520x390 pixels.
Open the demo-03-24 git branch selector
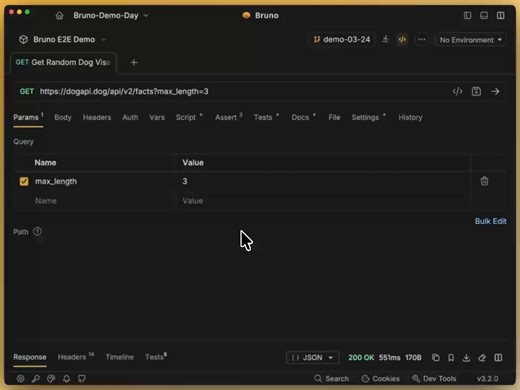[342, 40]
